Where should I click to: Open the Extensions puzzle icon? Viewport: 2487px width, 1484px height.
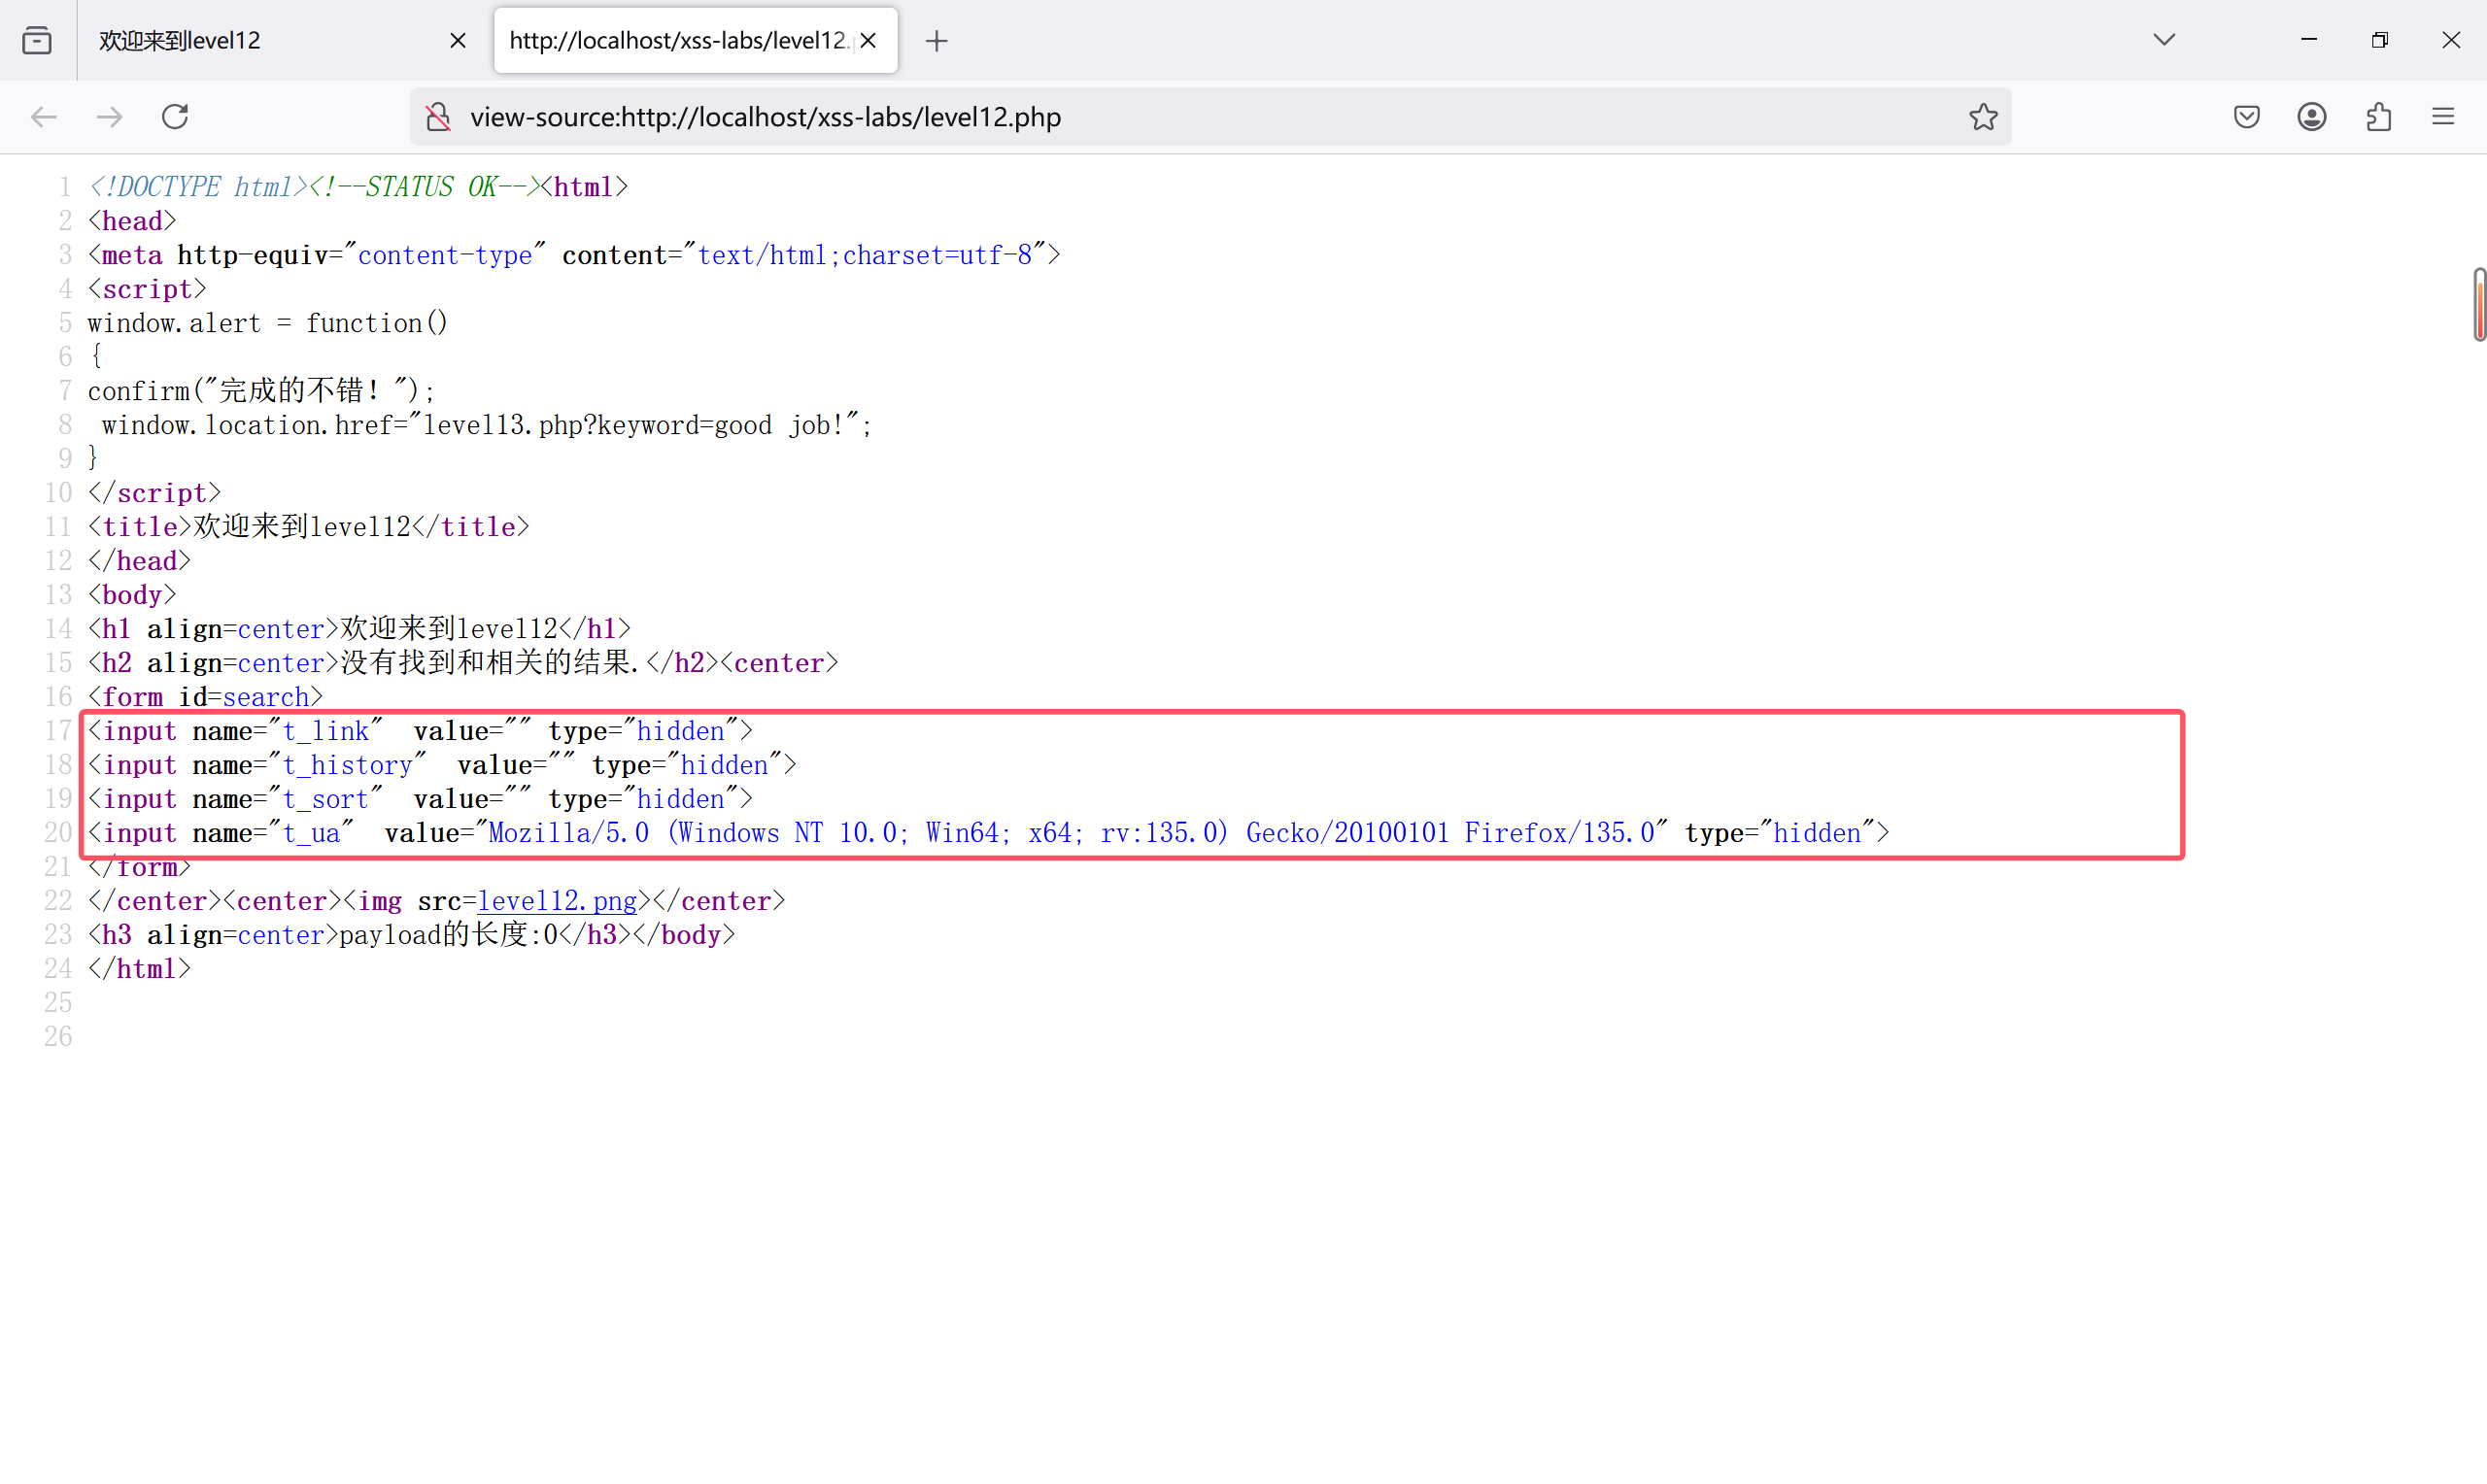[2378, 117]
